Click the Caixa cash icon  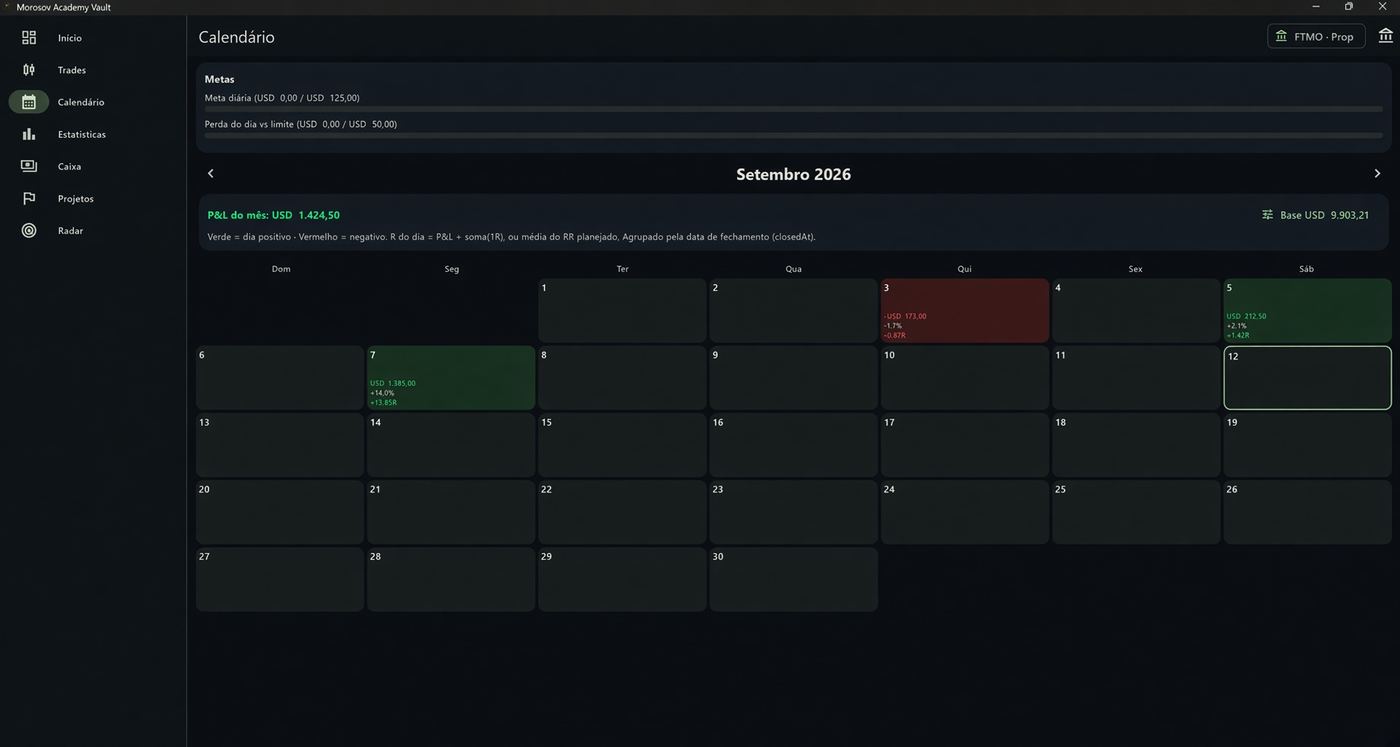point(29,166)
